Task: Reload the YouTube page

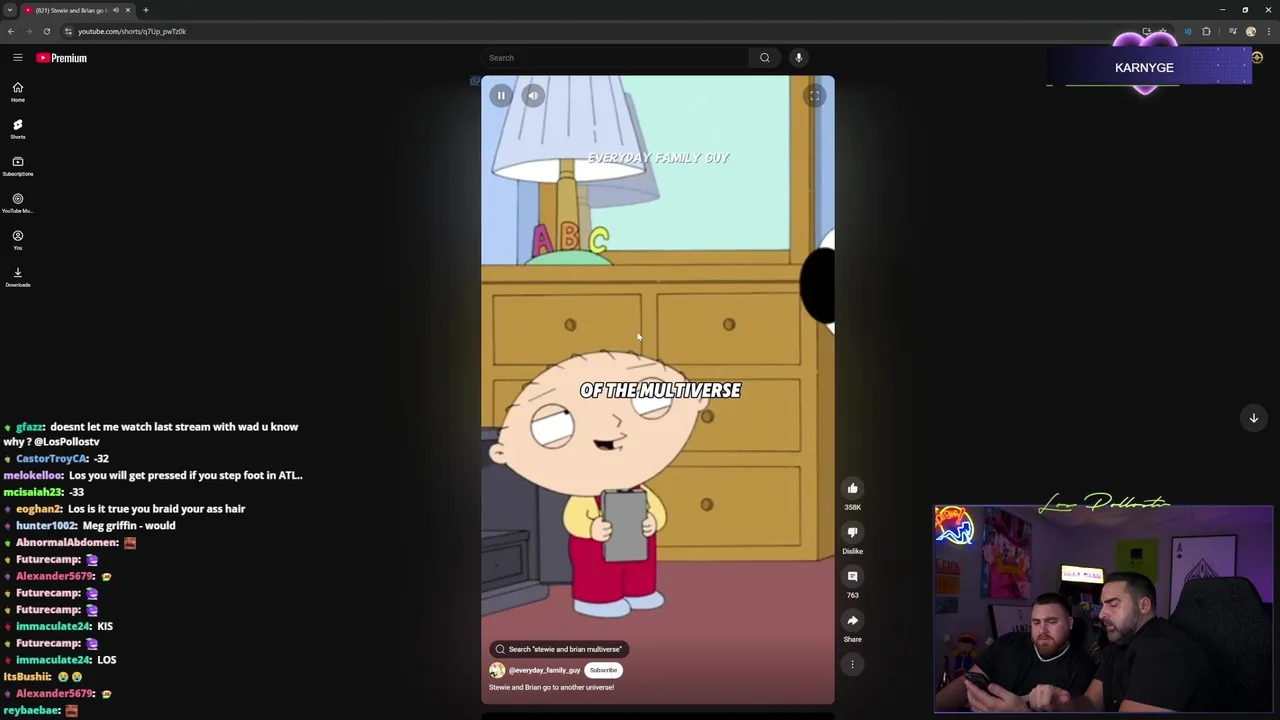Action: tap(47, 31)
